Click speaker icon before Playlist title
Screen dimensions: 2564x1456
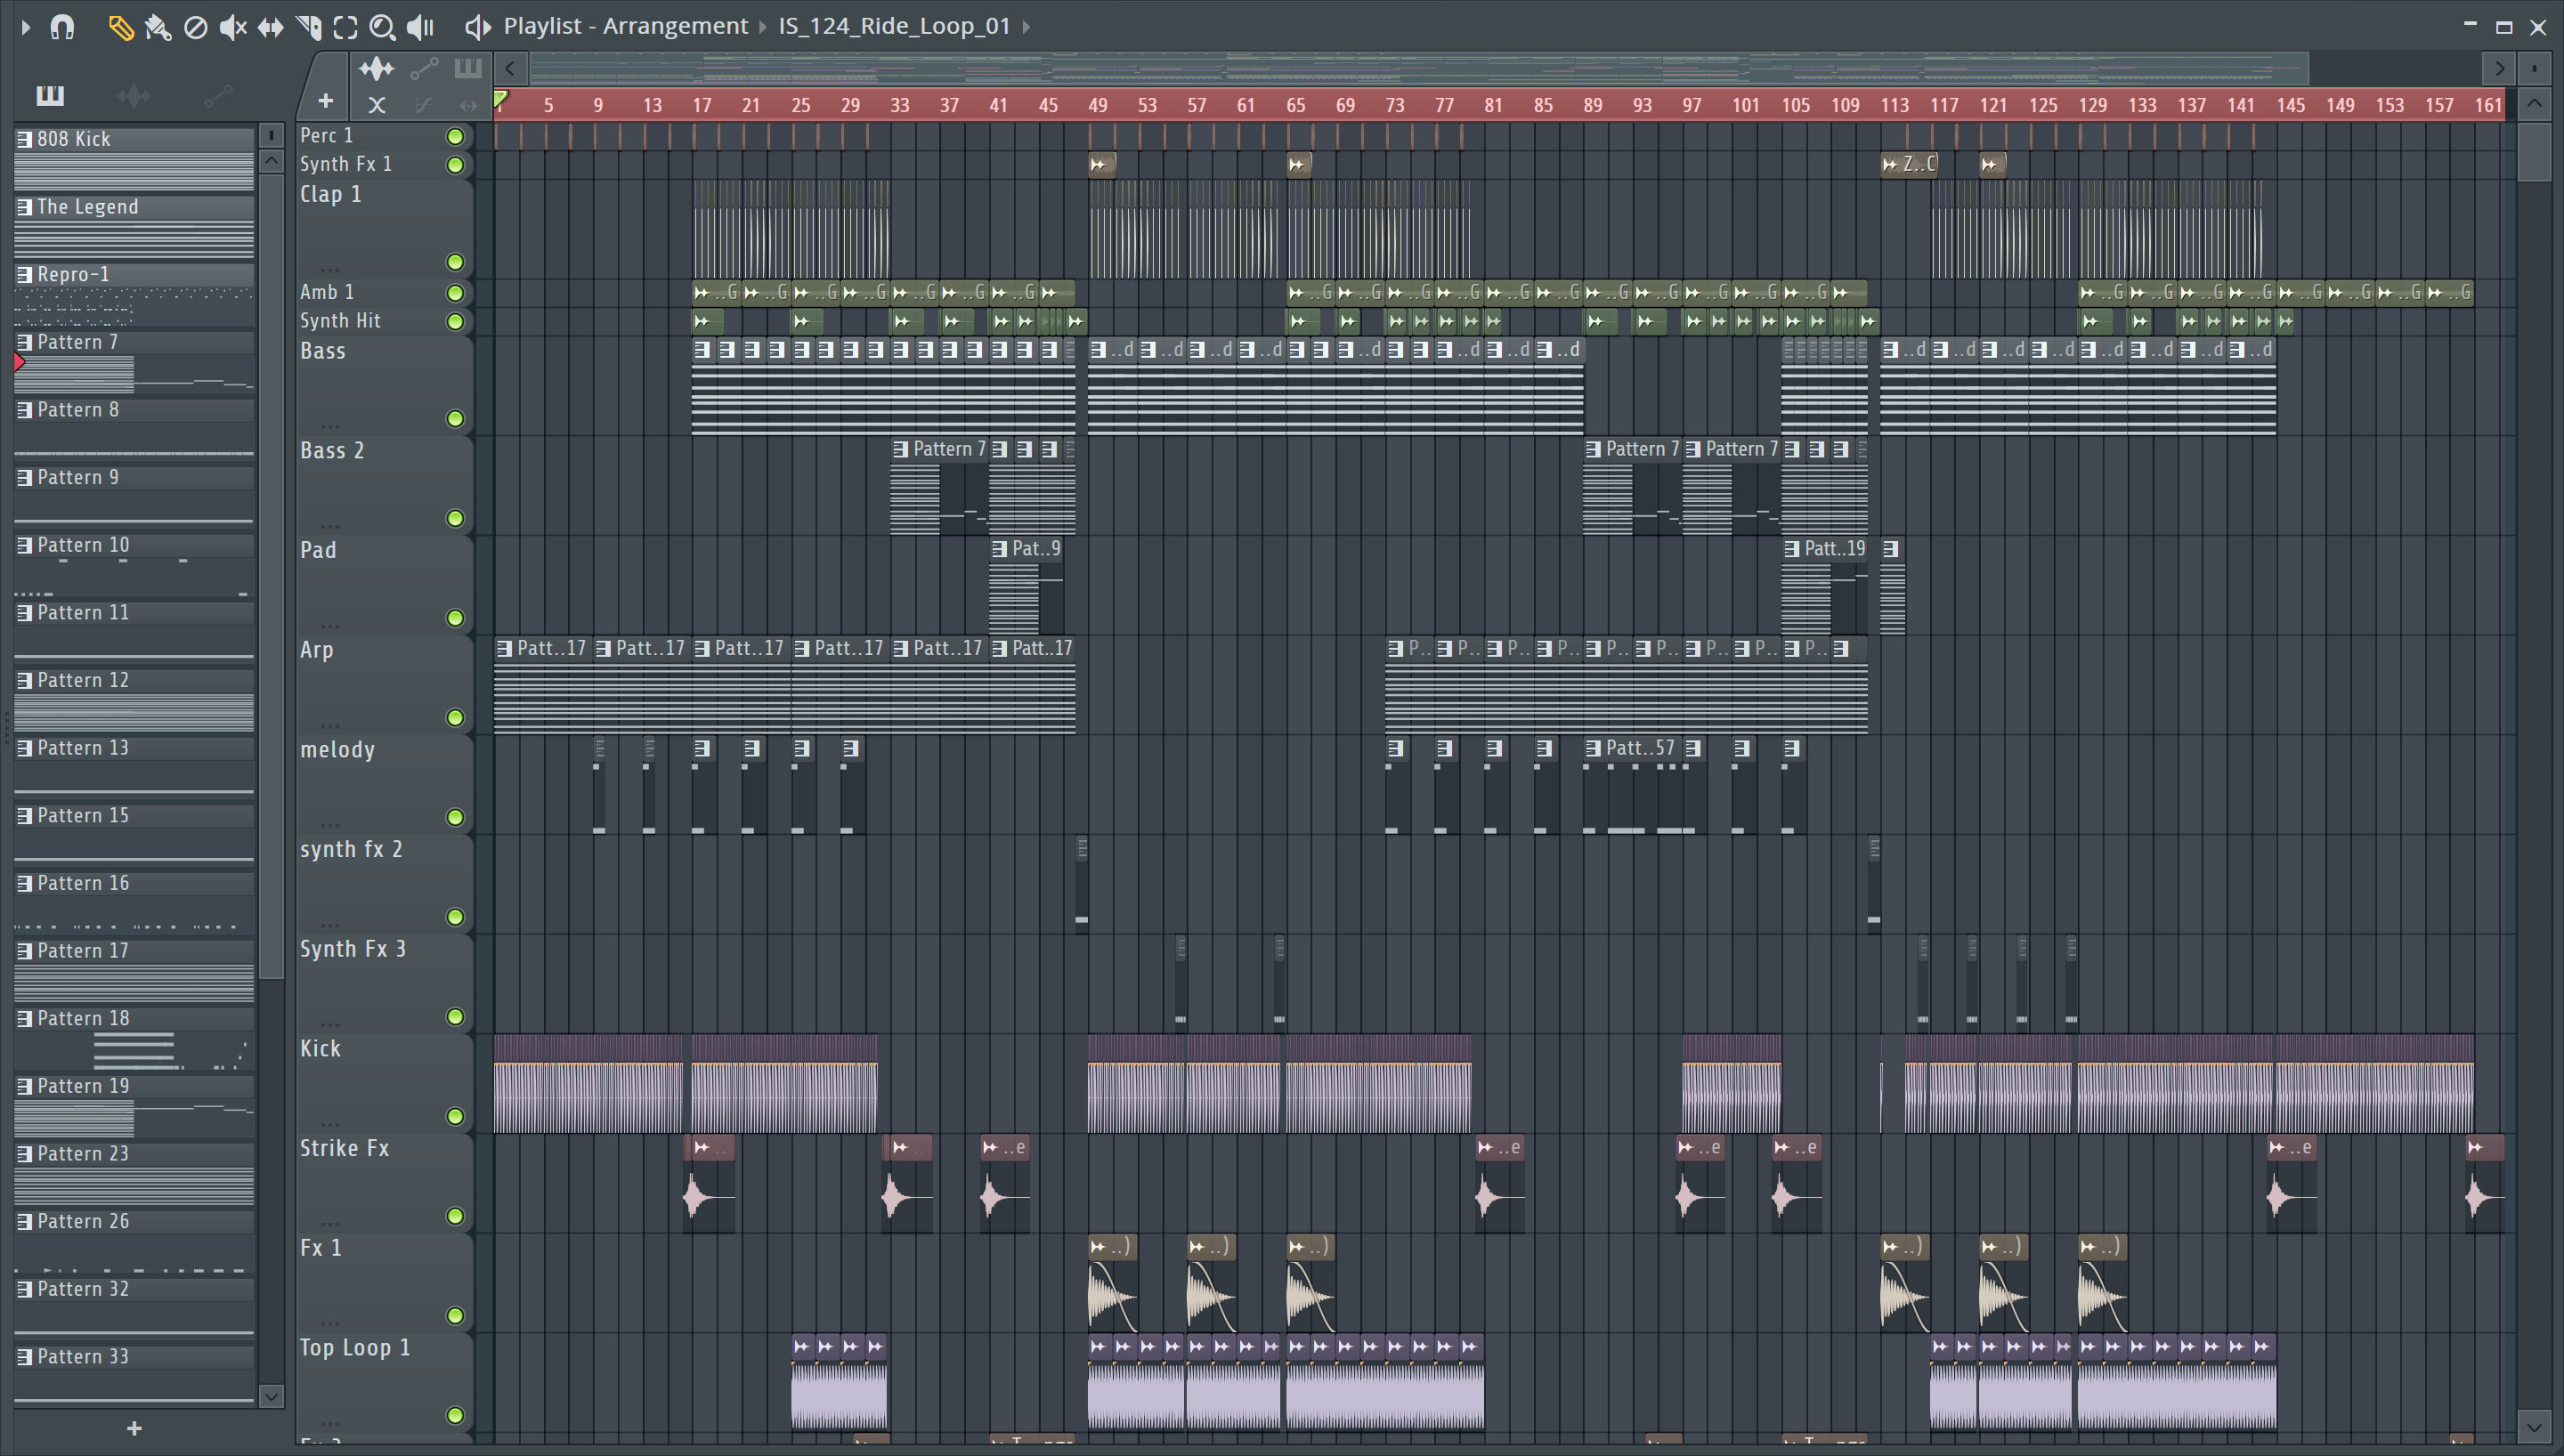pos(478,27)
